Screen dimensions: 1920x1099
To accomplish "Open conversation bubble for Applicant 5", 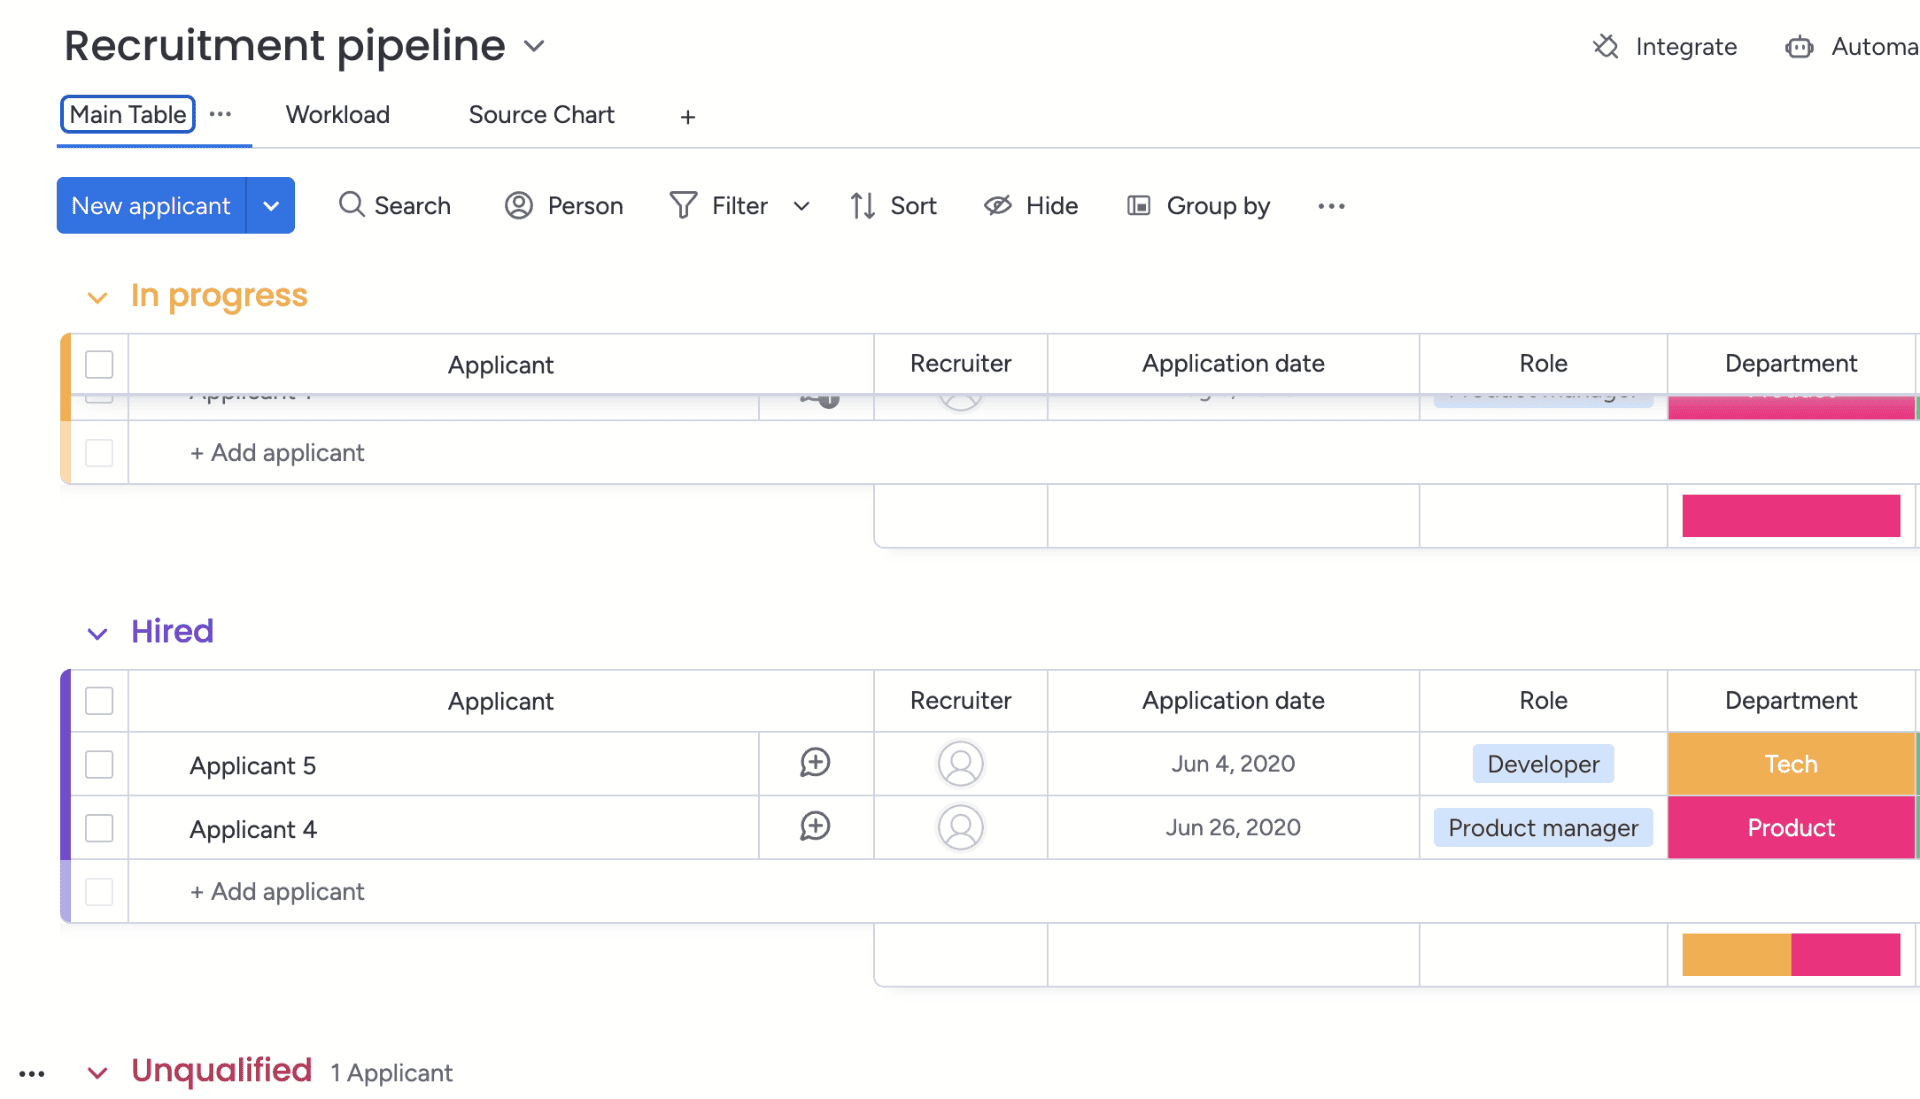I will point(815,763).
